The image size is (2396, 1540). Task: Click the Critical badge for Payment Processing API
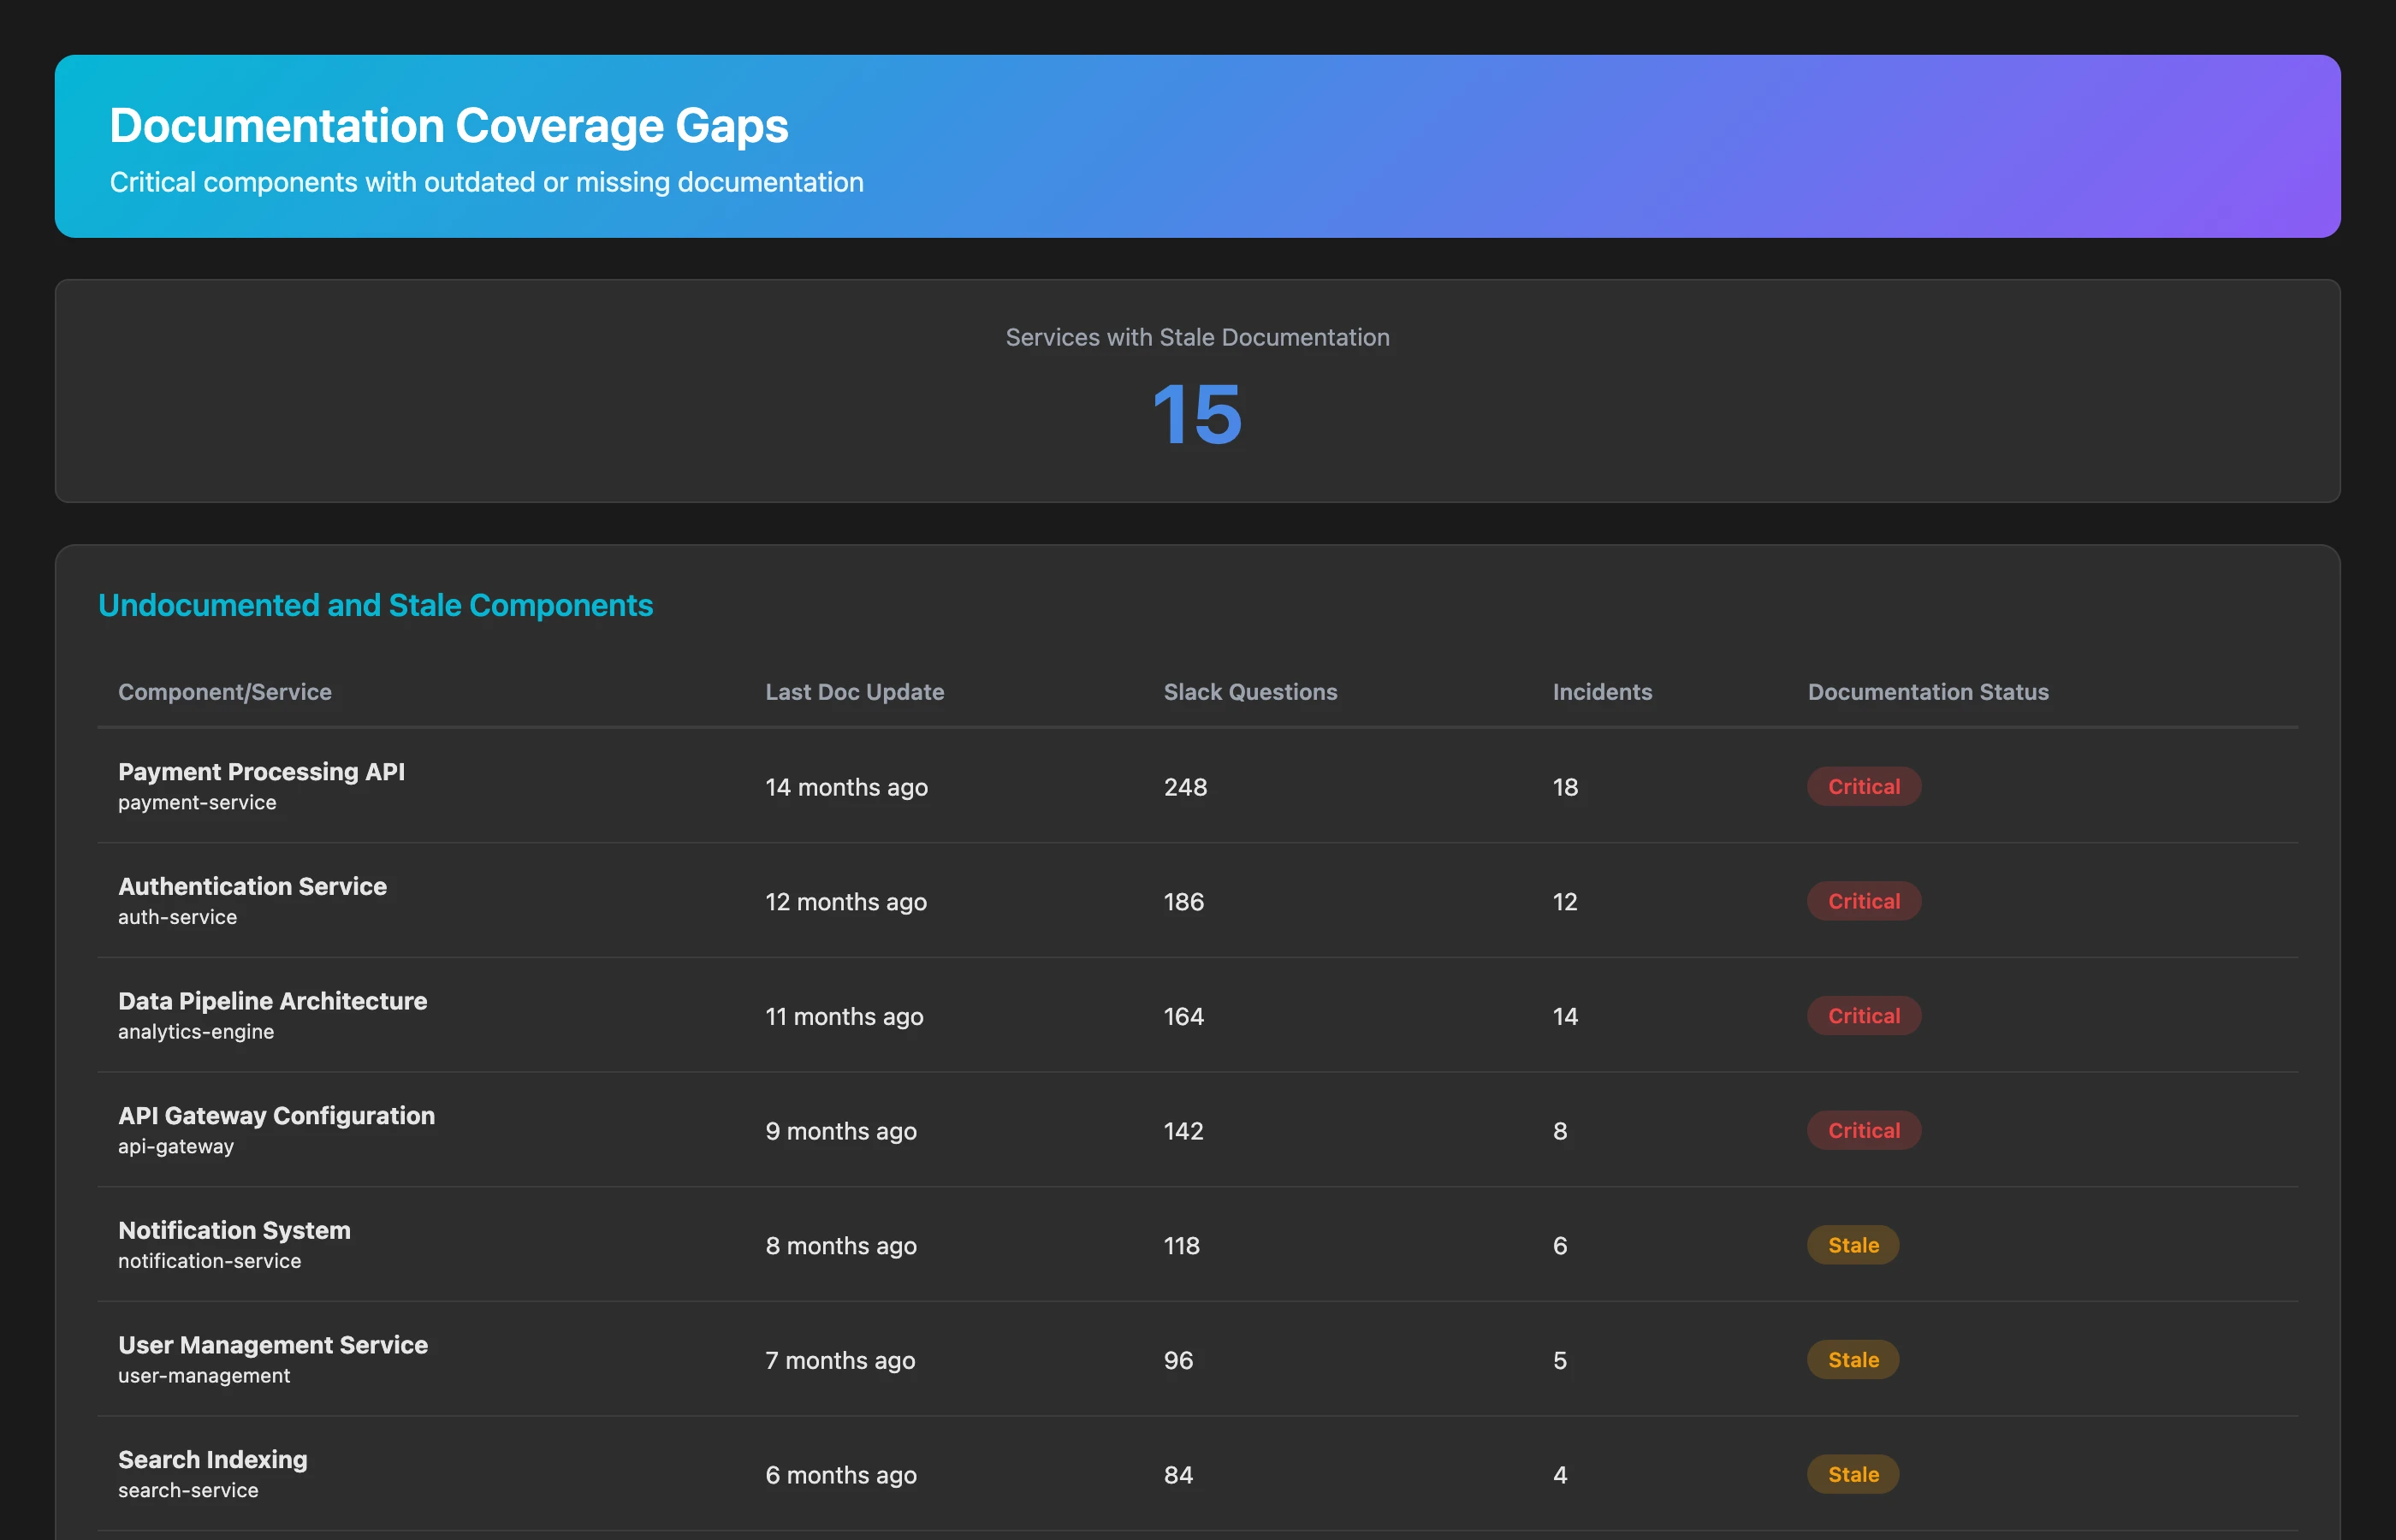coord(1864,786)
